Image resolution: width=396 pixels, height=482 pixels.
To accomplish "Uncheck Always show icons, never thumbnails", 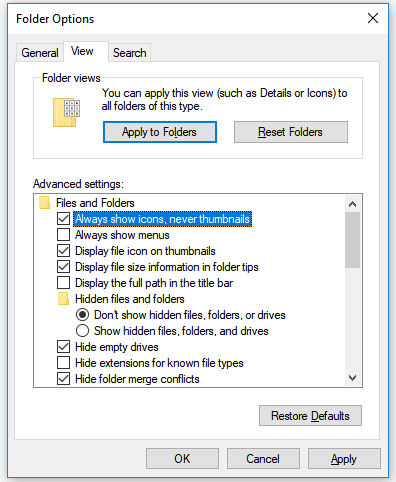I will click(63, 219).
